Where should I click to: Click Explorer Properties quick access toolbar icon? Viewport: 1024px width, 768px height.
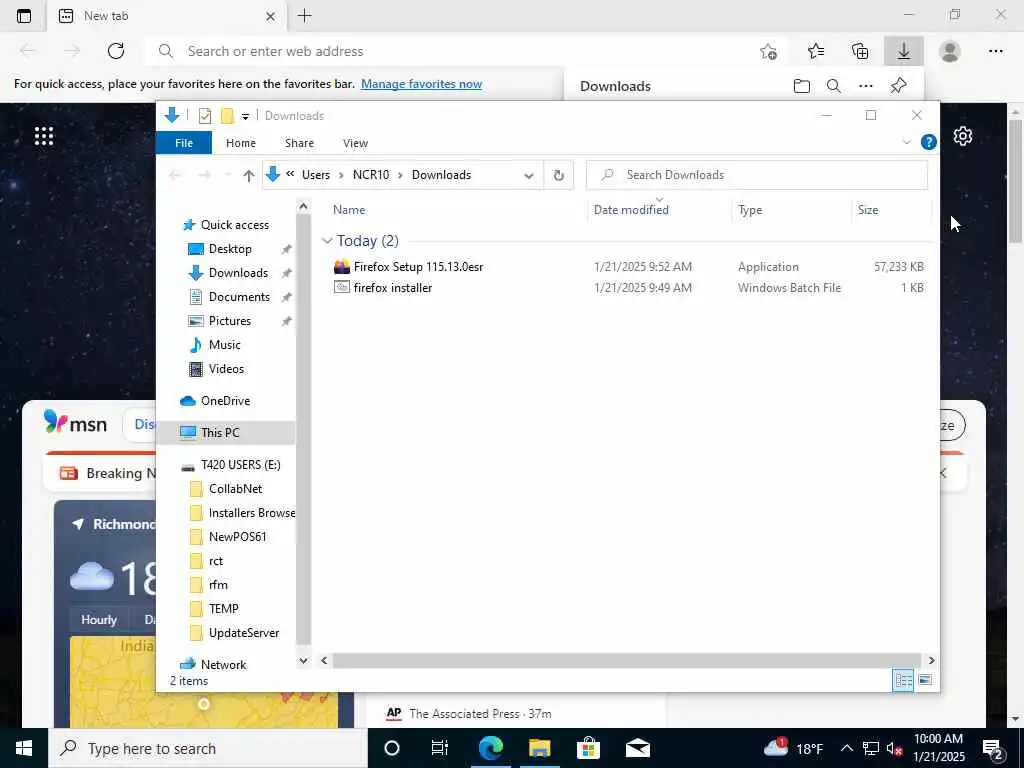point(204,116)
